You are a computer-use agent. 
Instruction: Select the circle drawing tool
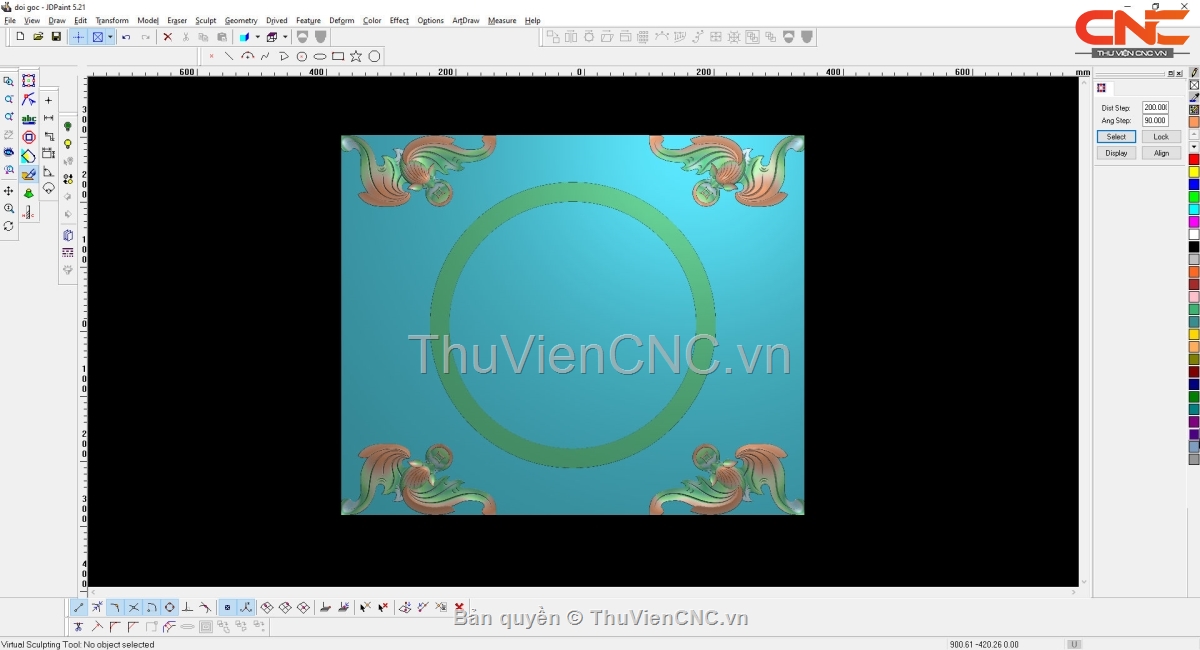coord(374,56)
